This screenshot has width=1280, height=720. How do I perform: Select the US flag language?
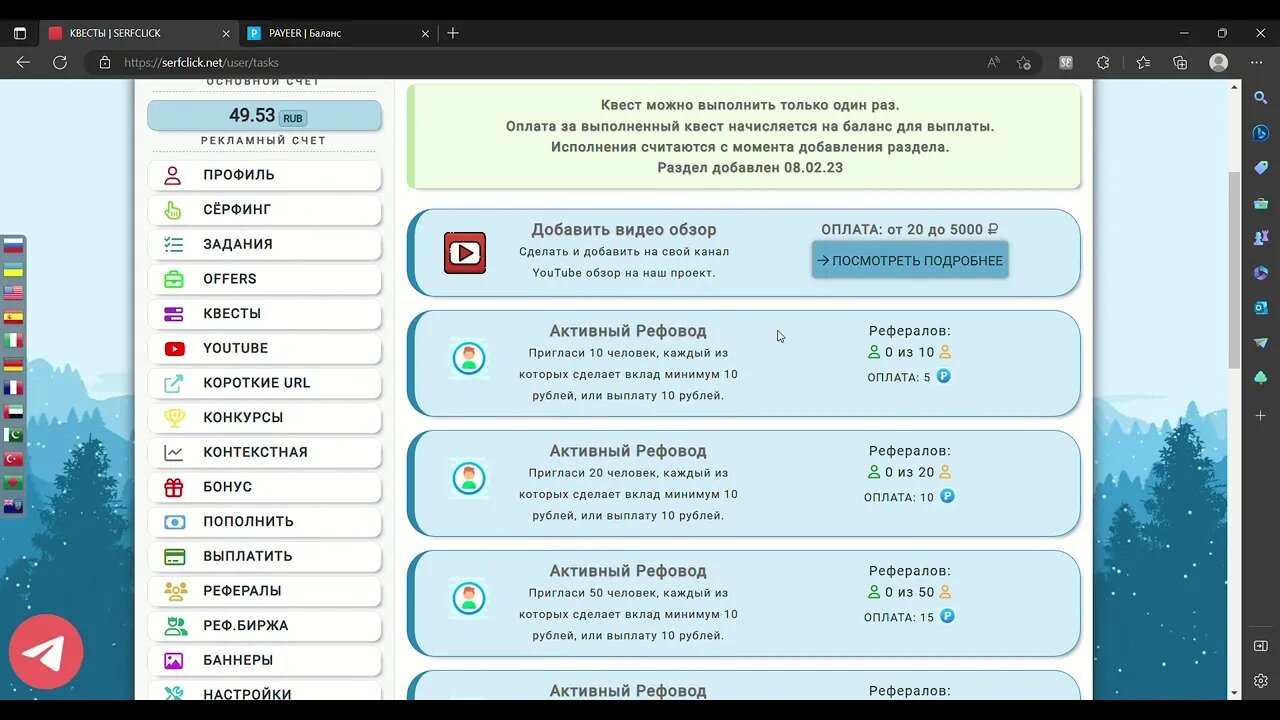[13, 293]
